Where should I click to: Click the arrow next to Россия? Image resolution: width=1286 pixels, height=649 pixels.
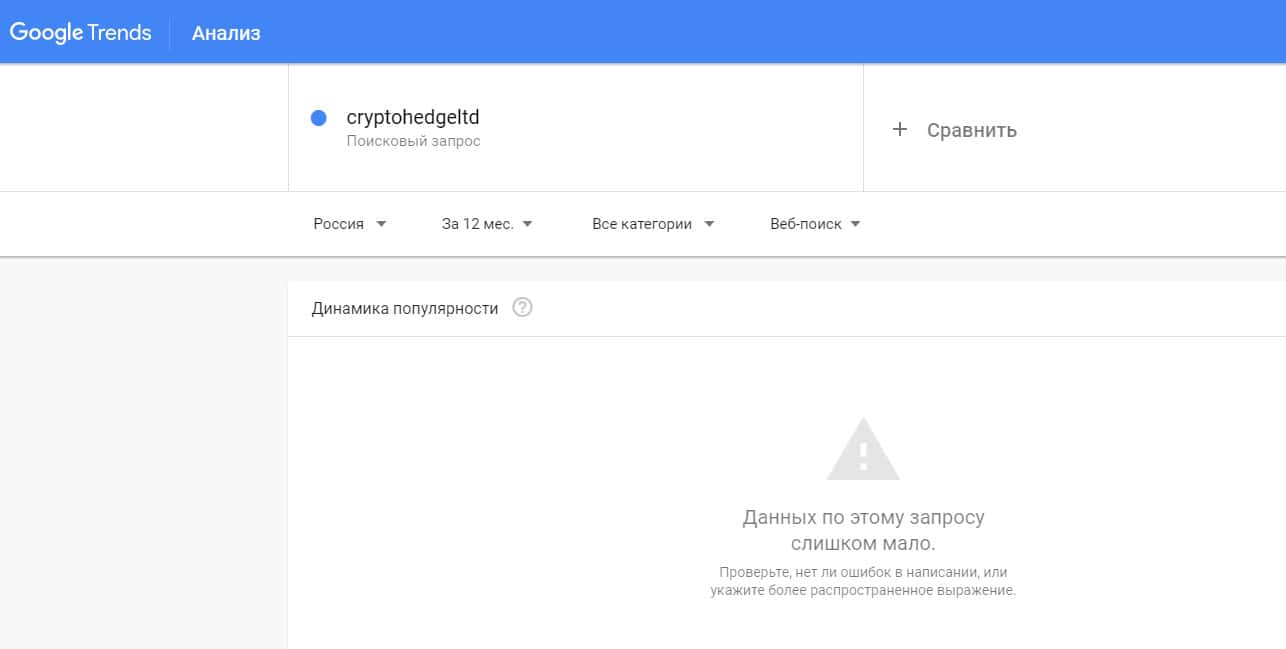coord(381,224)
